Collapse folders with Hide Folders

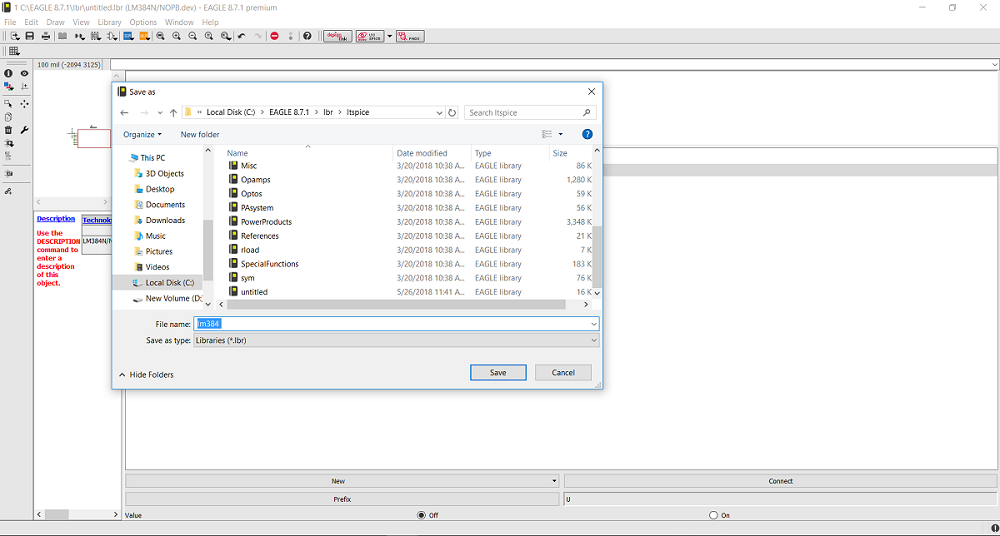(x=146, y=375)
